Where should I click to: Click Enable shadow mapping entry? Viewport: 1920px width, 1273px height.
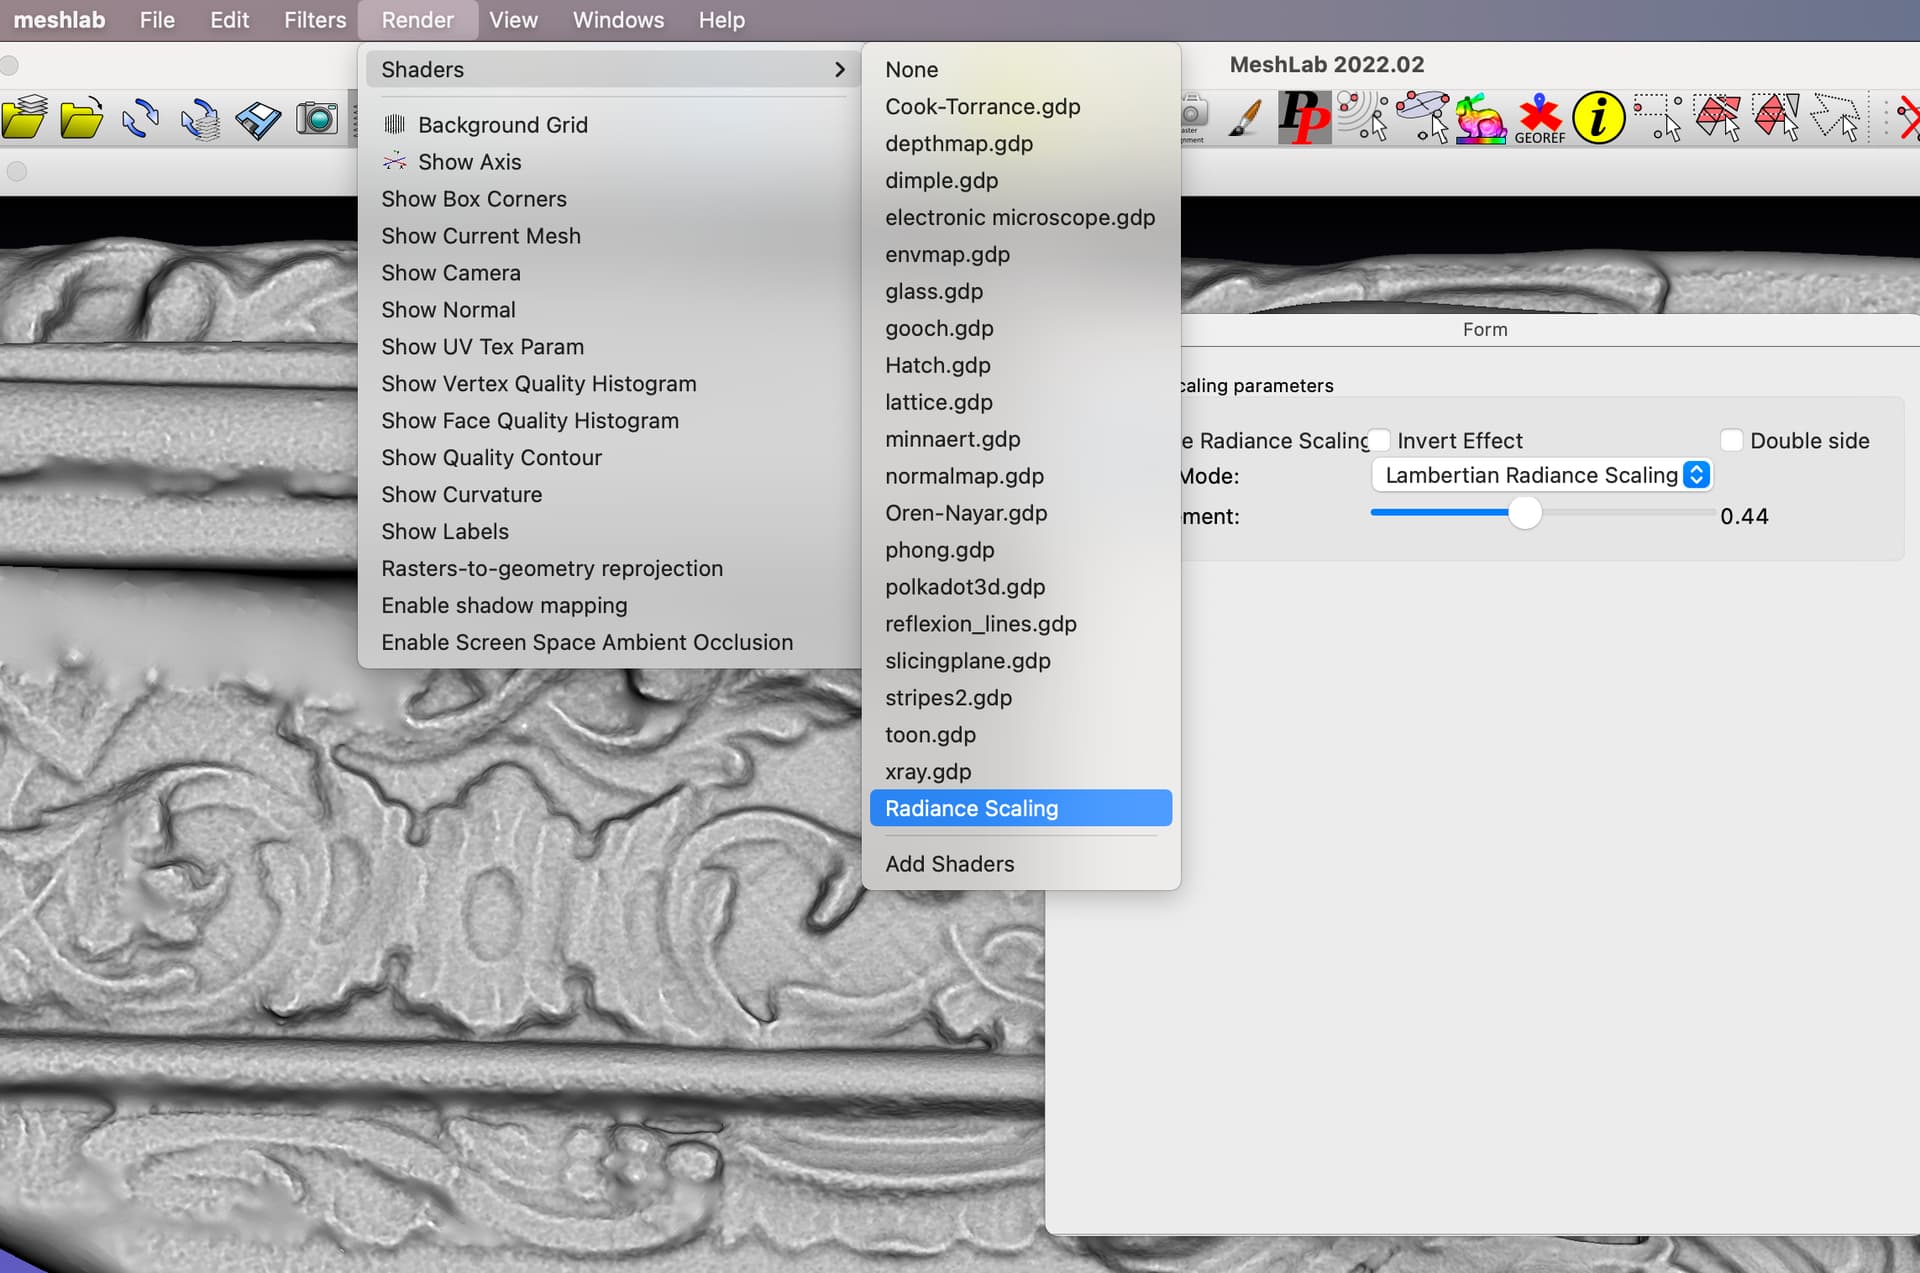[504, 605]
